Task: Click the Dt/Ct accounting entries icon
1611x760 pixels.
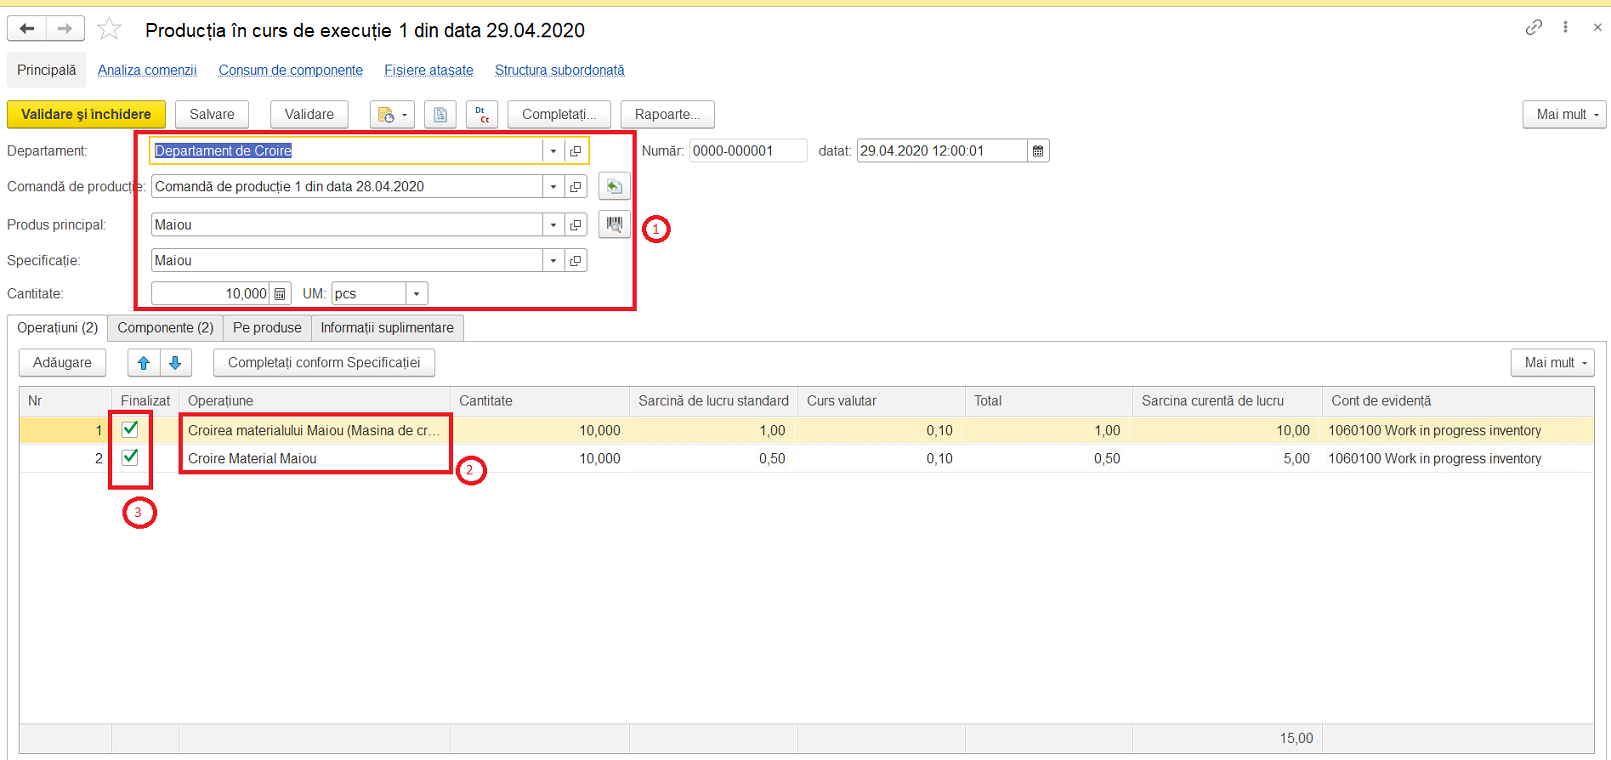Action: point(482,114)
